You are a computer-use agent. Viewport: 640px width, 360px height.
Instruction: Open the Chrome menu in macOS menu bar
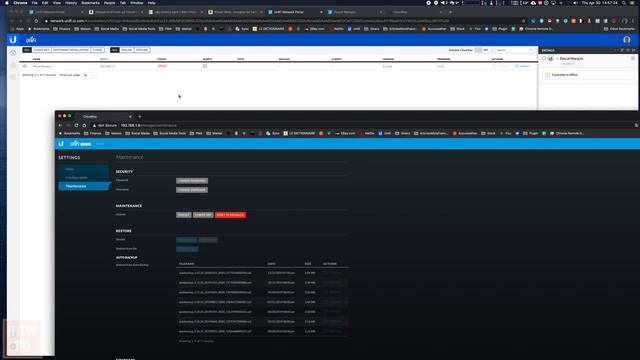(20, 3)
